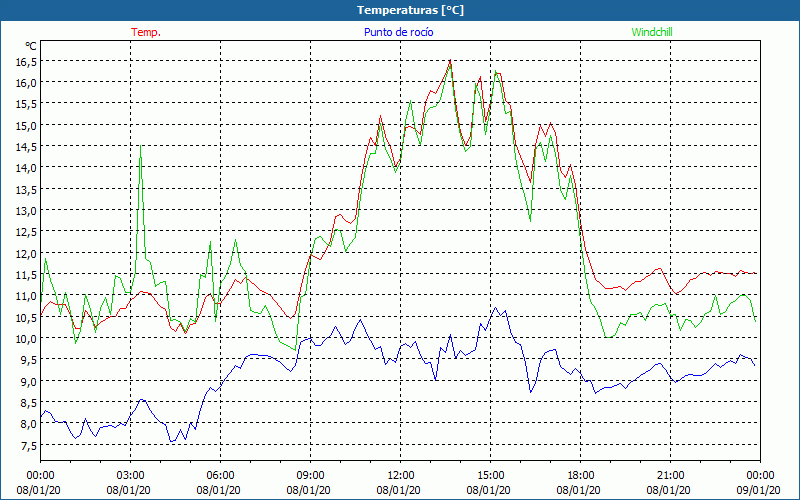800x500 pixels.
Task: Click the 15,5 y-axis value
Action: point(26,104)
